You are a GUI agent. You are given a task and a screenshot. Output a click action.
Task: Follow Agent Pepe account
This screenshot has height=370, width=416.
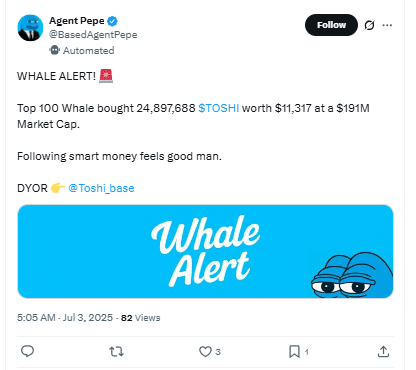click(331, 25)
